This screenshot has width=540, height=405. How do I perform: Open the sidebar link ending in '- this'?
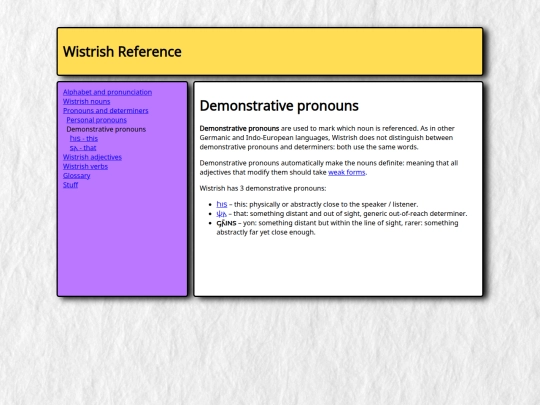[84, 138]
